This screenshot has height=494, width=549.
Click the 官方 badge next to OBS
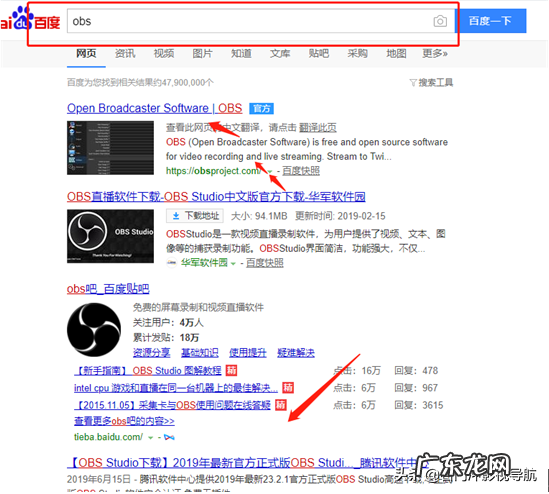(261, 109)
